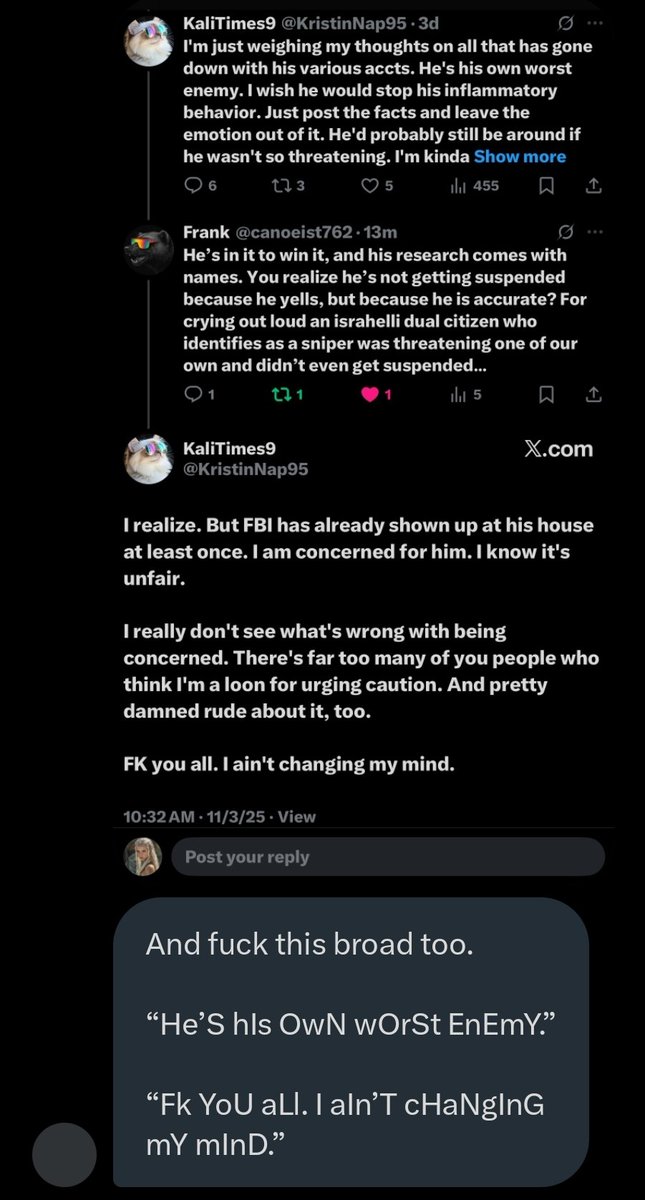Focus the Post your reply field
This screenshot has width=645, height=1200.
pos(387,857)
